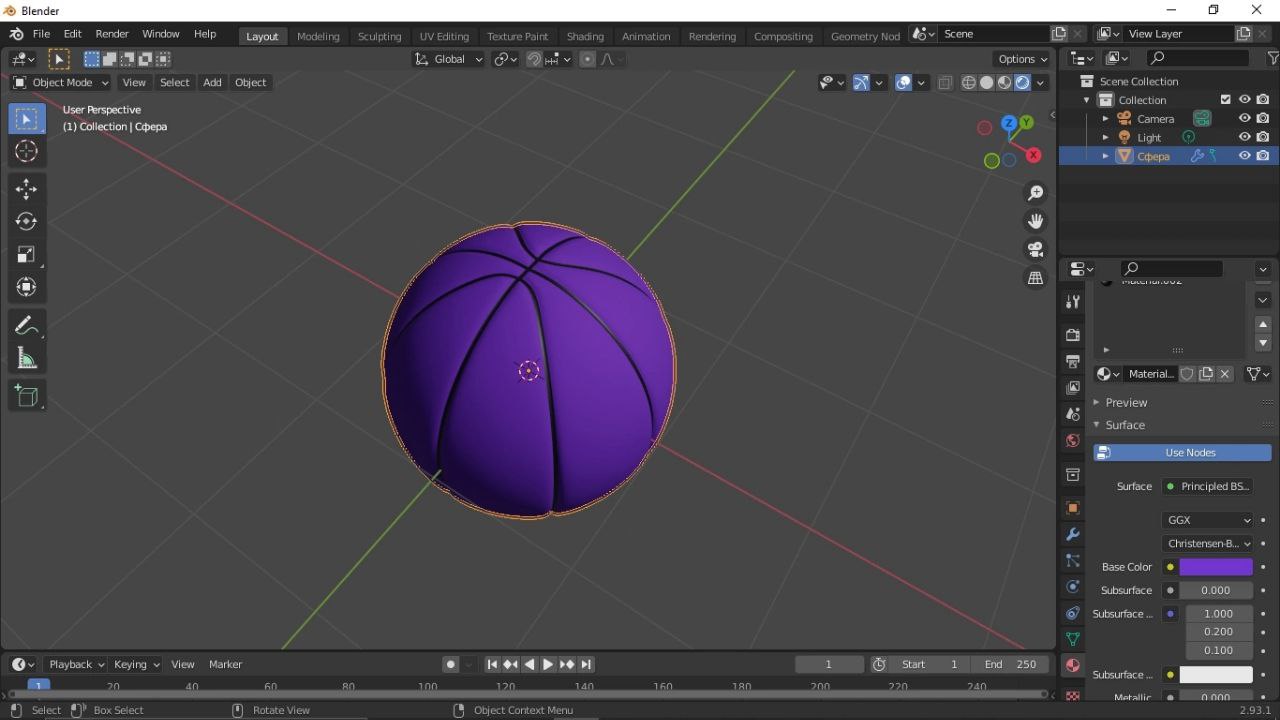Expand the Camera tree item
Image resolution: width=1280 pixels, height=720 pixels.
(1105, 118)
